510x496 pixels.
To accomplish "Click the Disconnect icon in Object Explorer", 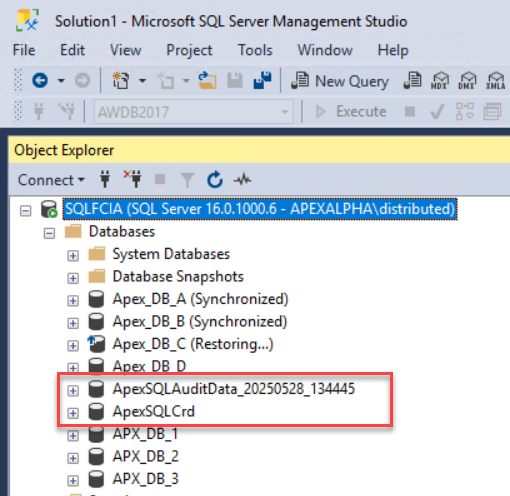I will coord(133,179).
